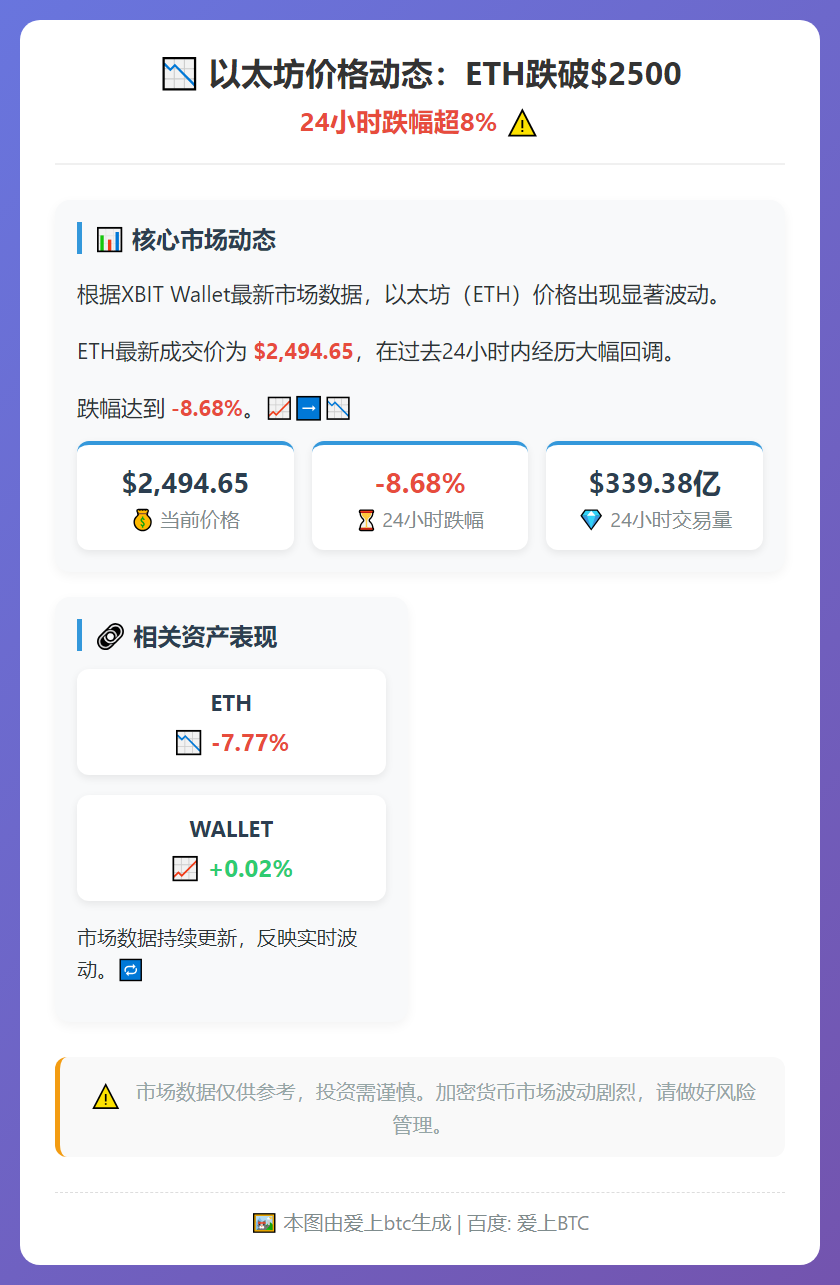Click the rising chart icon in the WALLET card
Viewport: 840px width, 1285px height.
pyautogui.click(x=185, y=869)
